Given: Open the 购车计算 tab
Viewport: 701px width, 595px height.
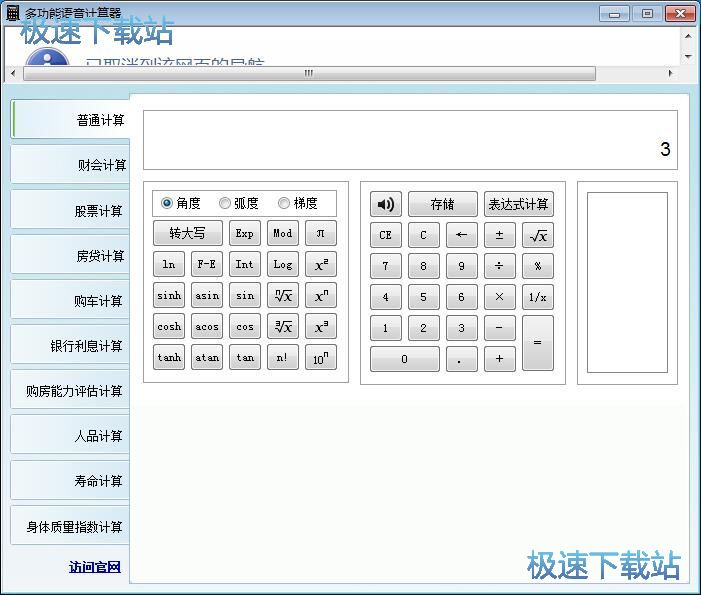Looking at the screenshot, I should (x=71, y=301).
